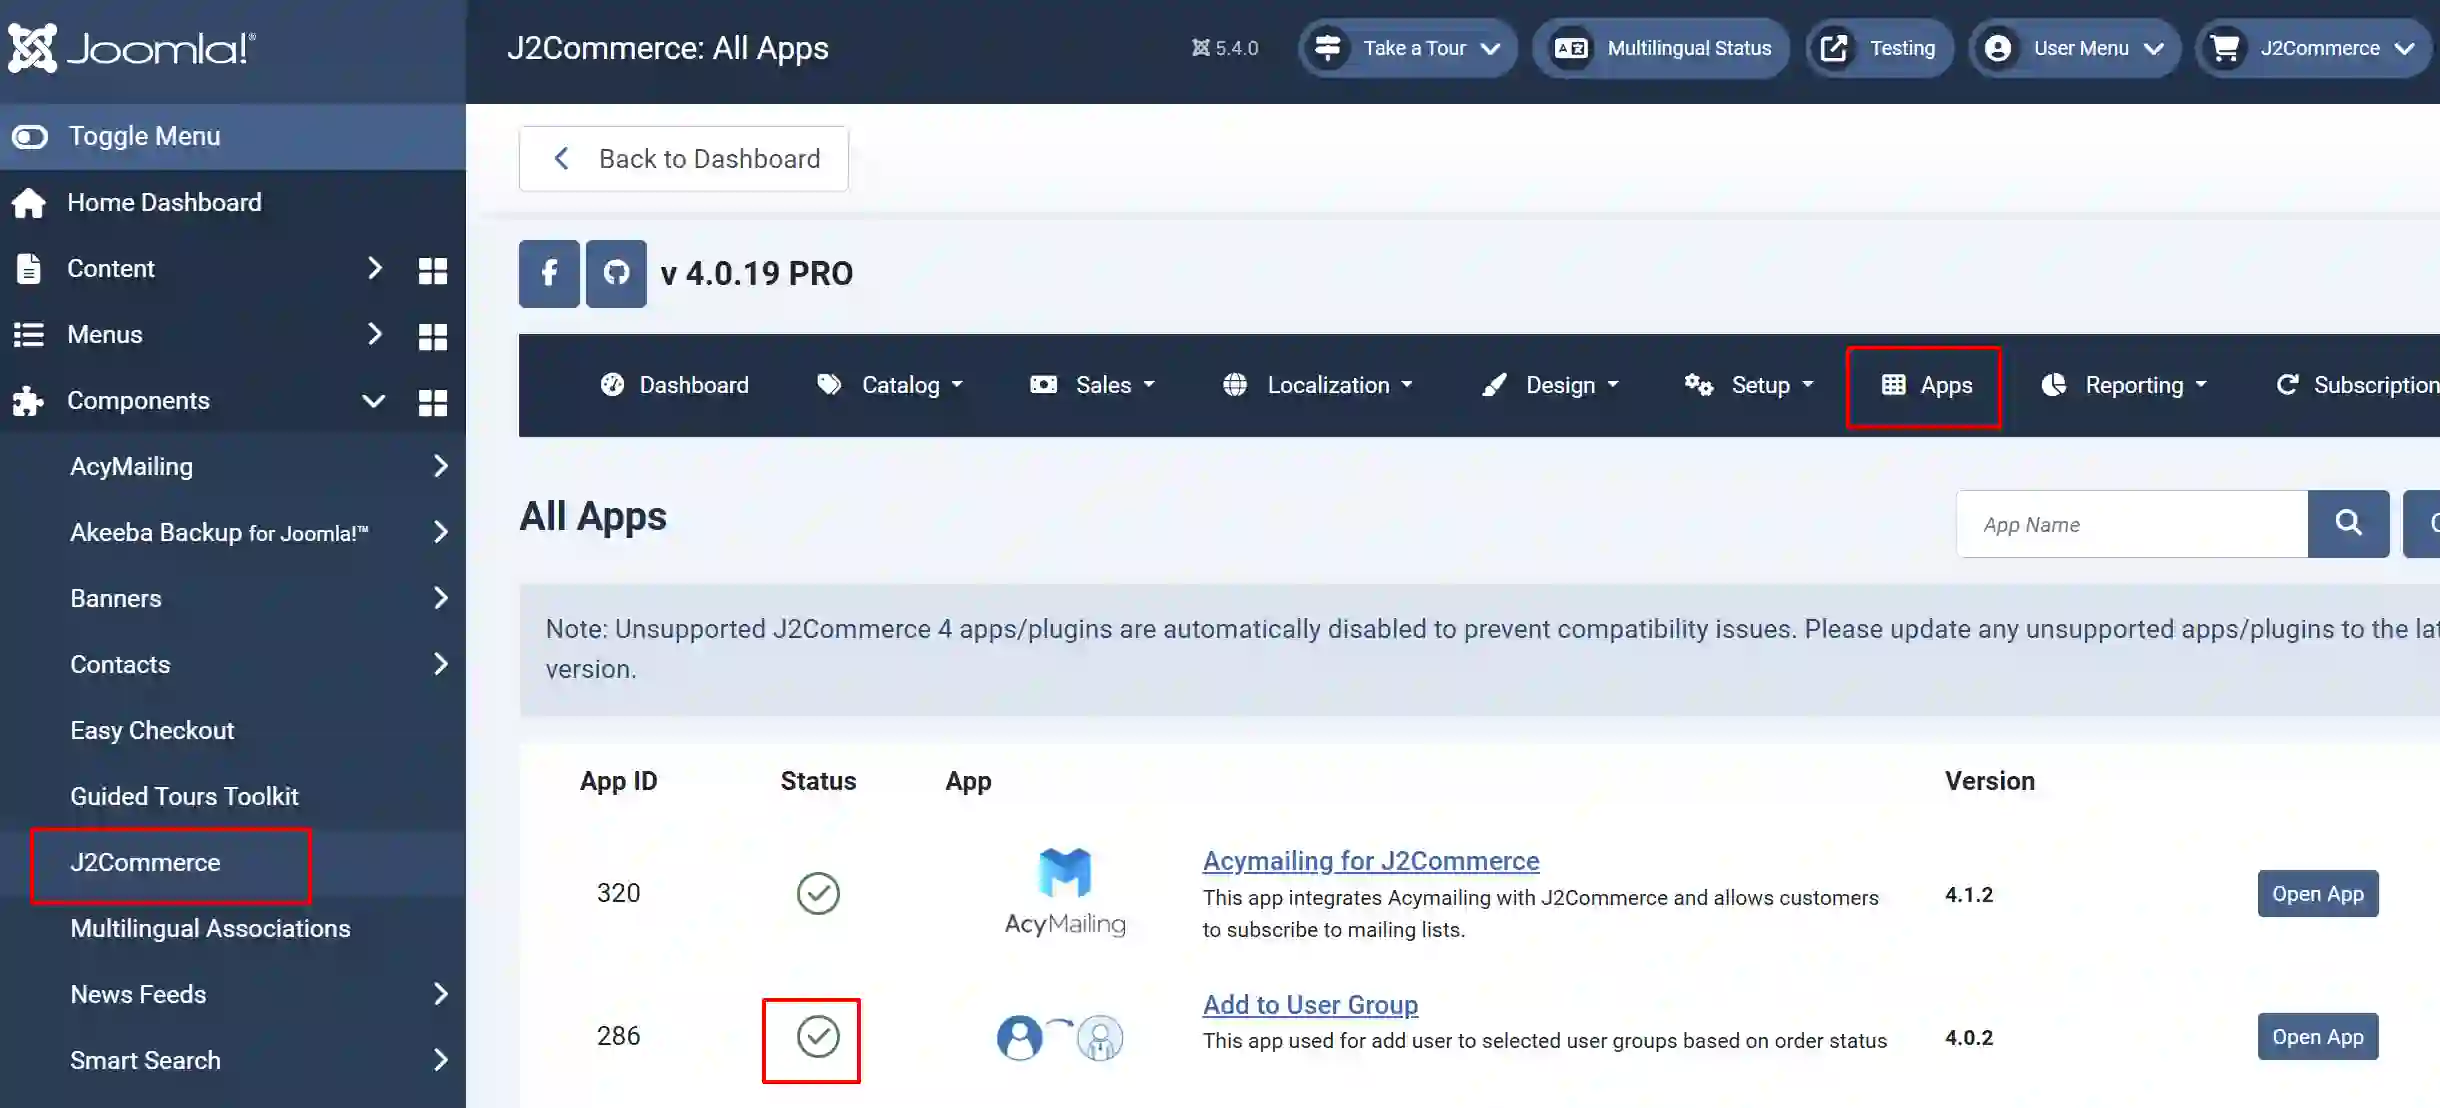
Task: Open the Facebook icon link
Action: click(549, 273)
